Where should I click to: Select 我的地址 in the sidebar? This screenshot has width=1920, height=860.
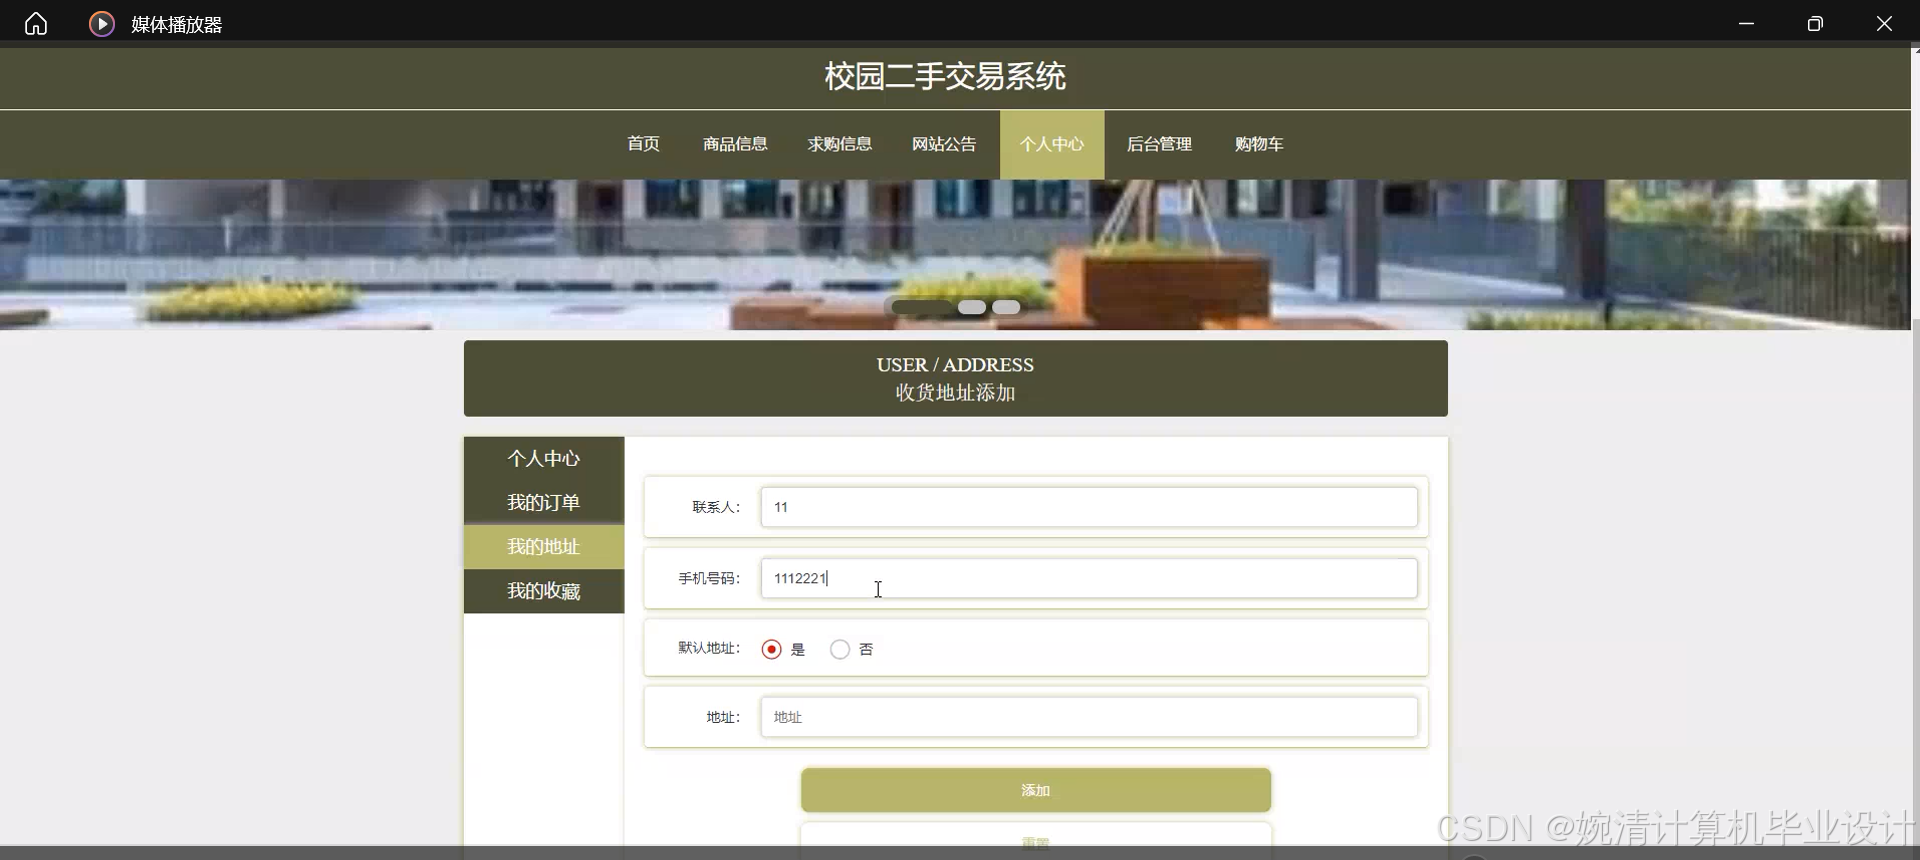(544, 547)
